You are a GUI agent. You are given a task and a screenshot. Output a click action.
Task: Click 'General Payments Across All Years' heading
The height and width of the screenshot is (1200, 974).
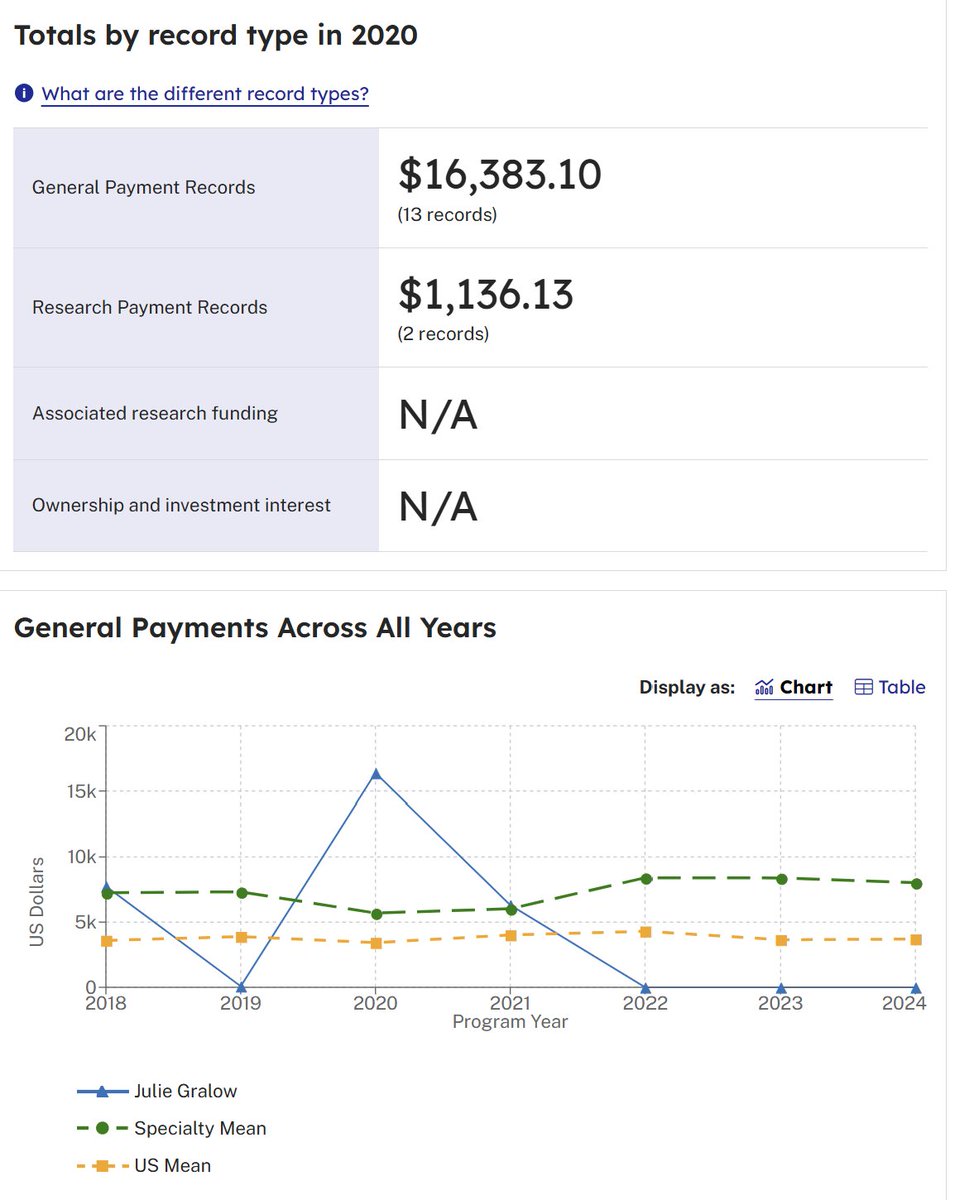tap(255, 627)
